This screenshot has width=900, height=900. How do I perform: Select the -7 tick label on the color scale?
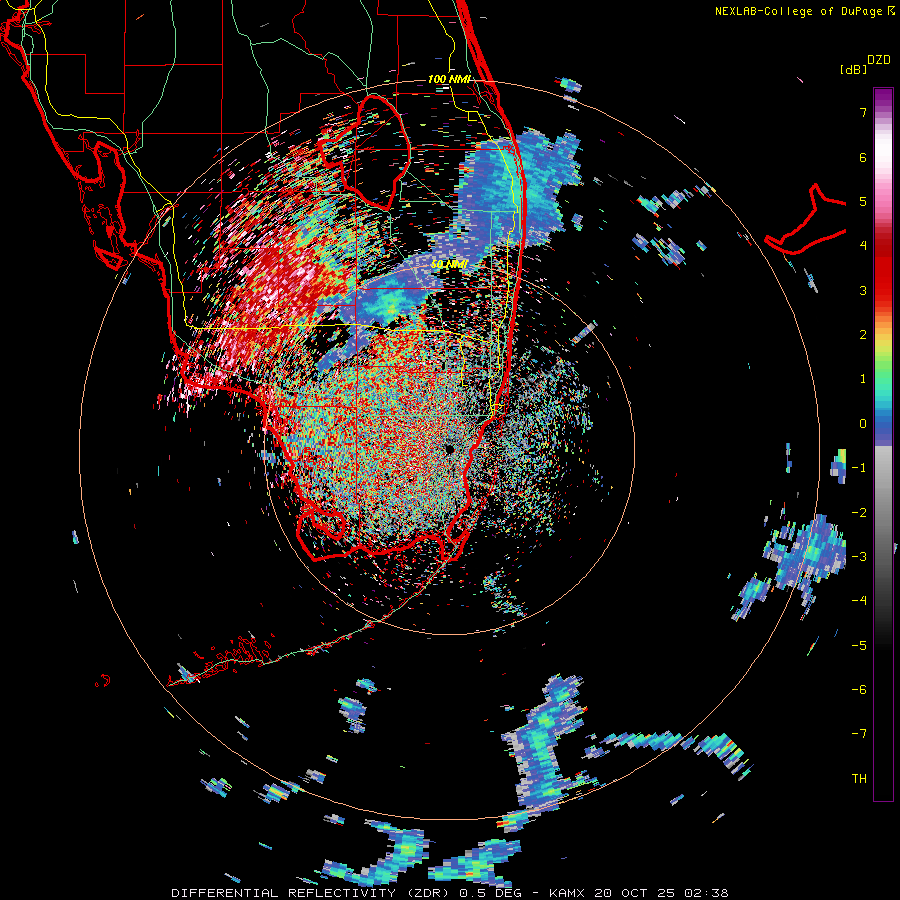(x=859, y=734)
